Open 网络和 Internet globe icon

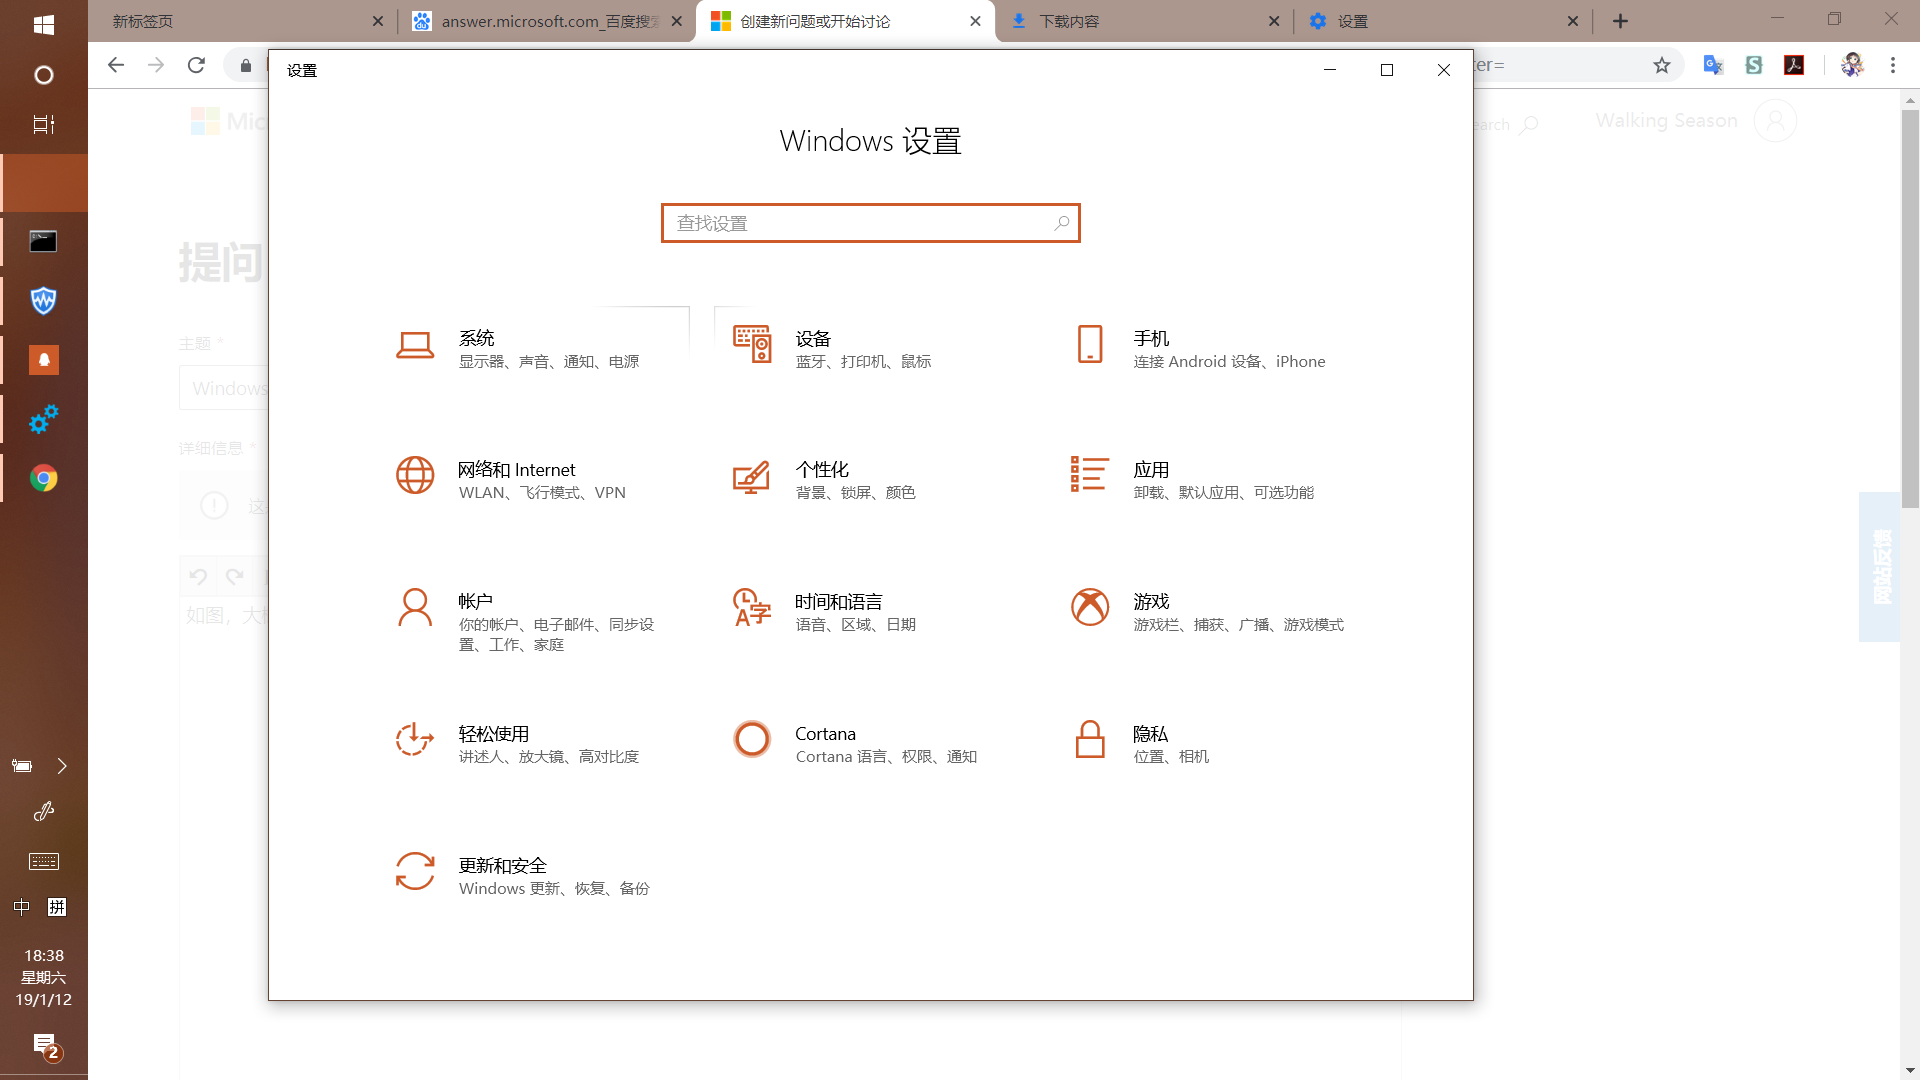click(415, 476)
